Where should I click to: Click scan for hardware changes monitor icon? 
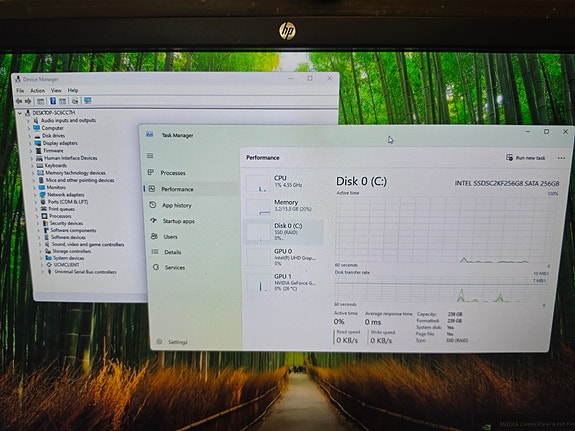[x=87, y=101]
